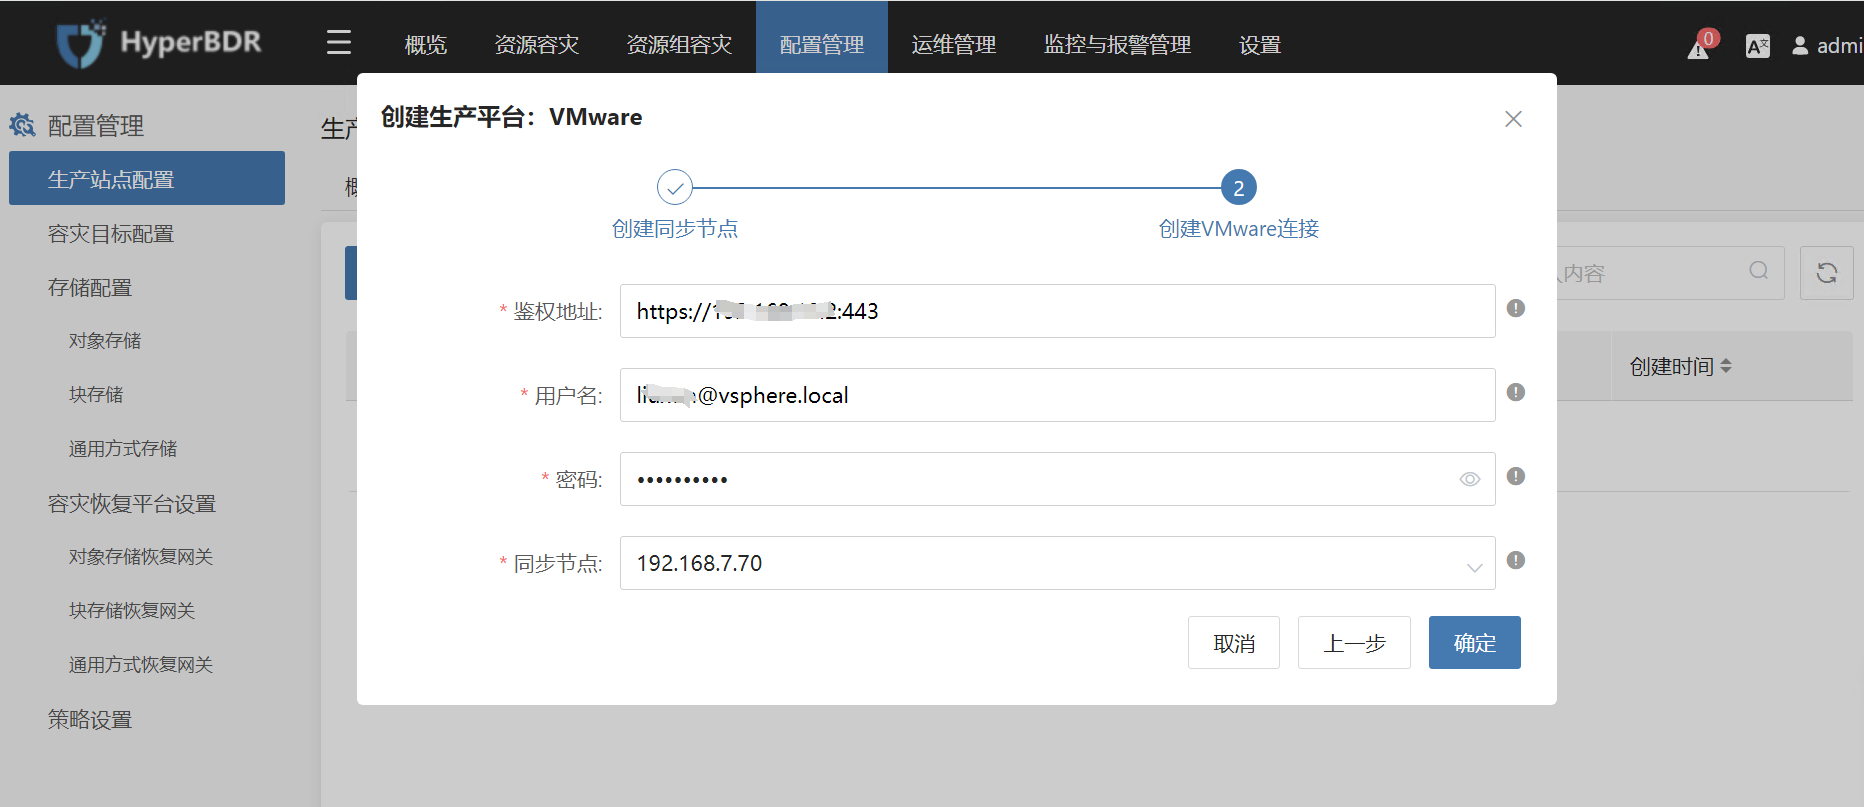The width and height of the screenshot is (1864, 807).
Task: Toggle password visibility eye icon
Action: [1469, 479]
